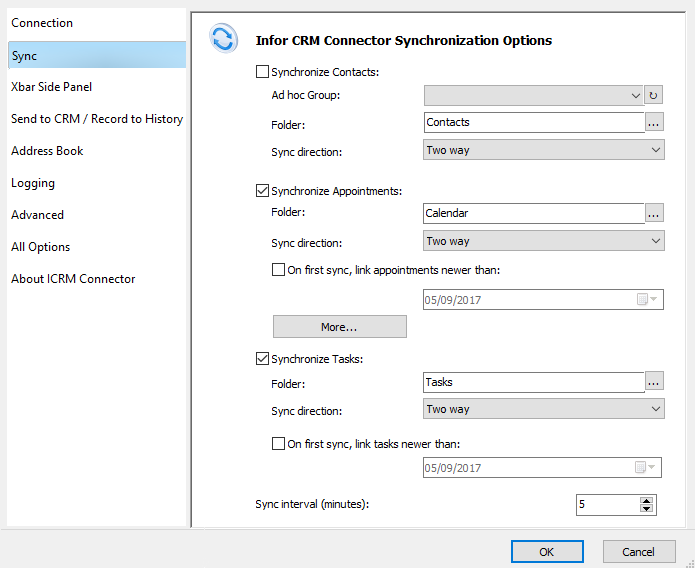This screenshot has height=568, width=695.
Task: Browse for the Contacts folder
Action: tap(654, 122)
